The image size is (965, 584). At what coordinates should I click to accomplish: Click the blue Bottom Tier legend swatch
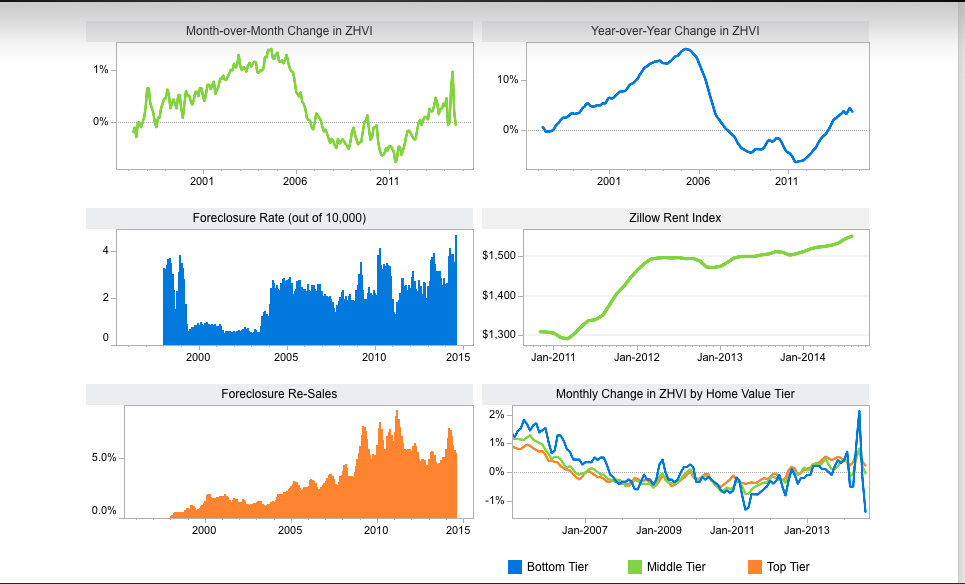click(515, 567)
